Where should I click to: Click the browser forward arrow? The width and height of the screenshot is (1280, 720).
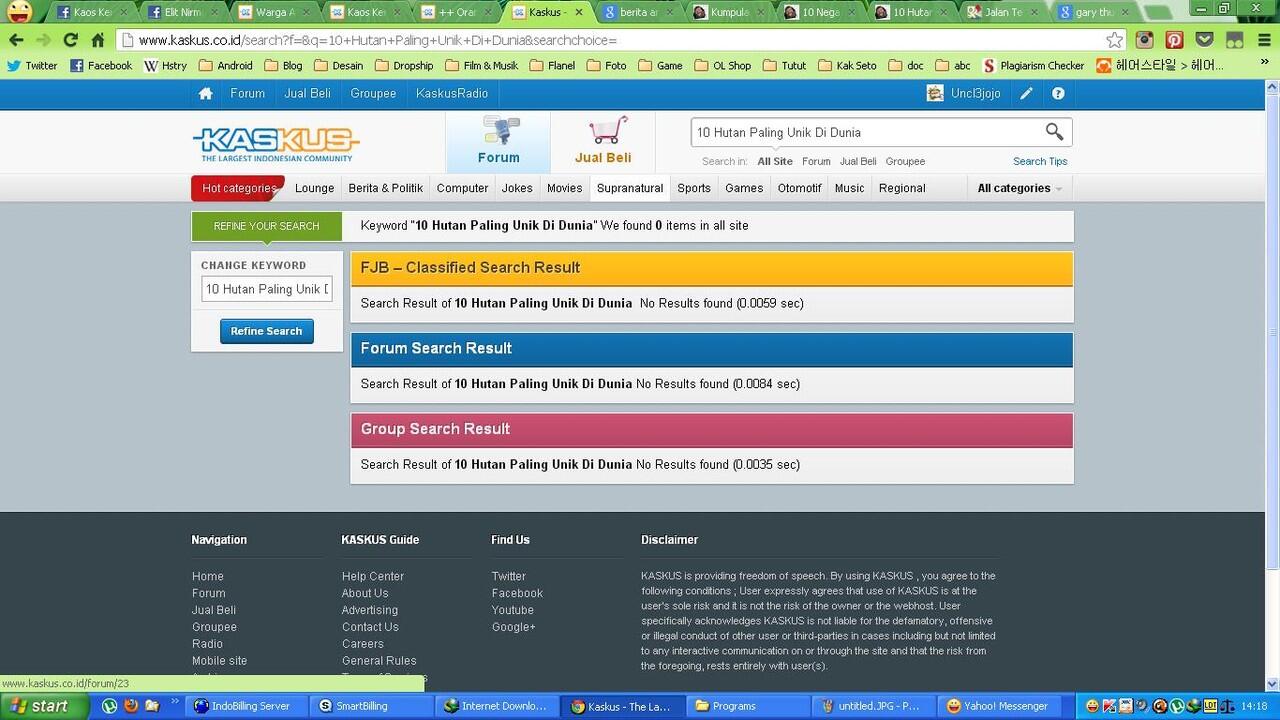click(x=43, y=40)
